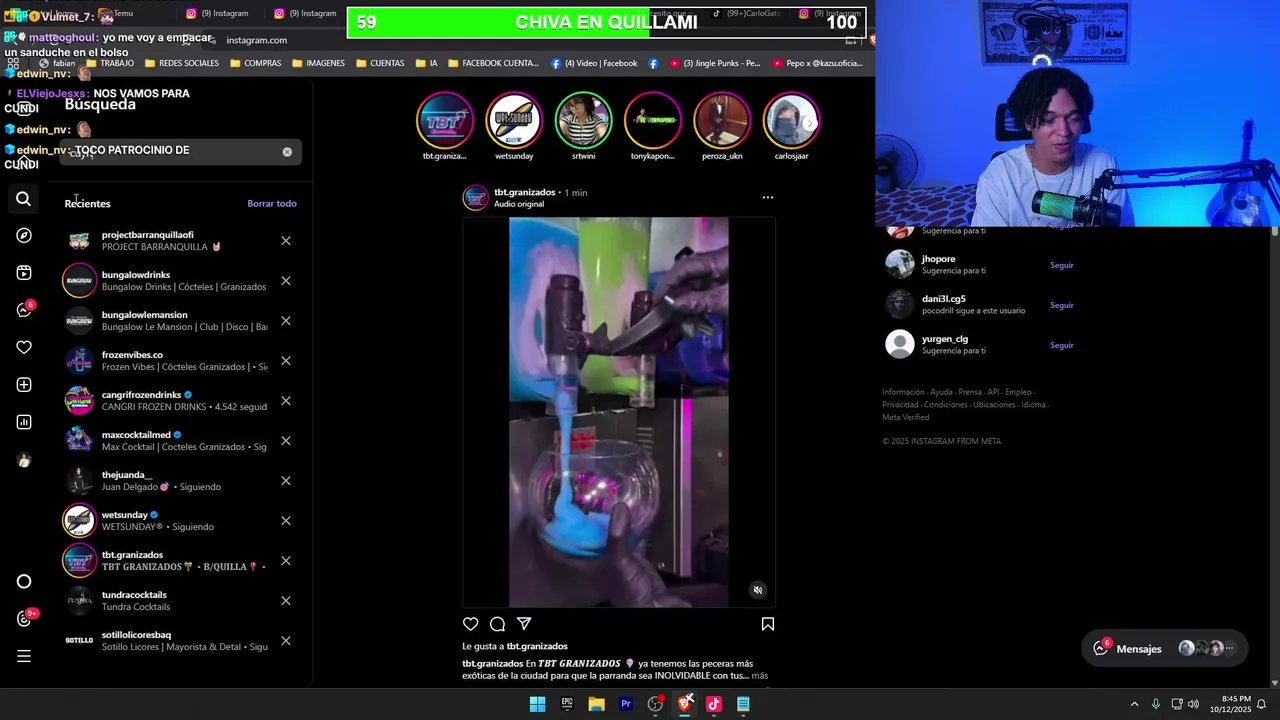Image resolution: width=1280 pixels, height=720 pixels.
Task: View the peroza_ukn story circle
Action: pyautogui.click(x=722, y=121)
